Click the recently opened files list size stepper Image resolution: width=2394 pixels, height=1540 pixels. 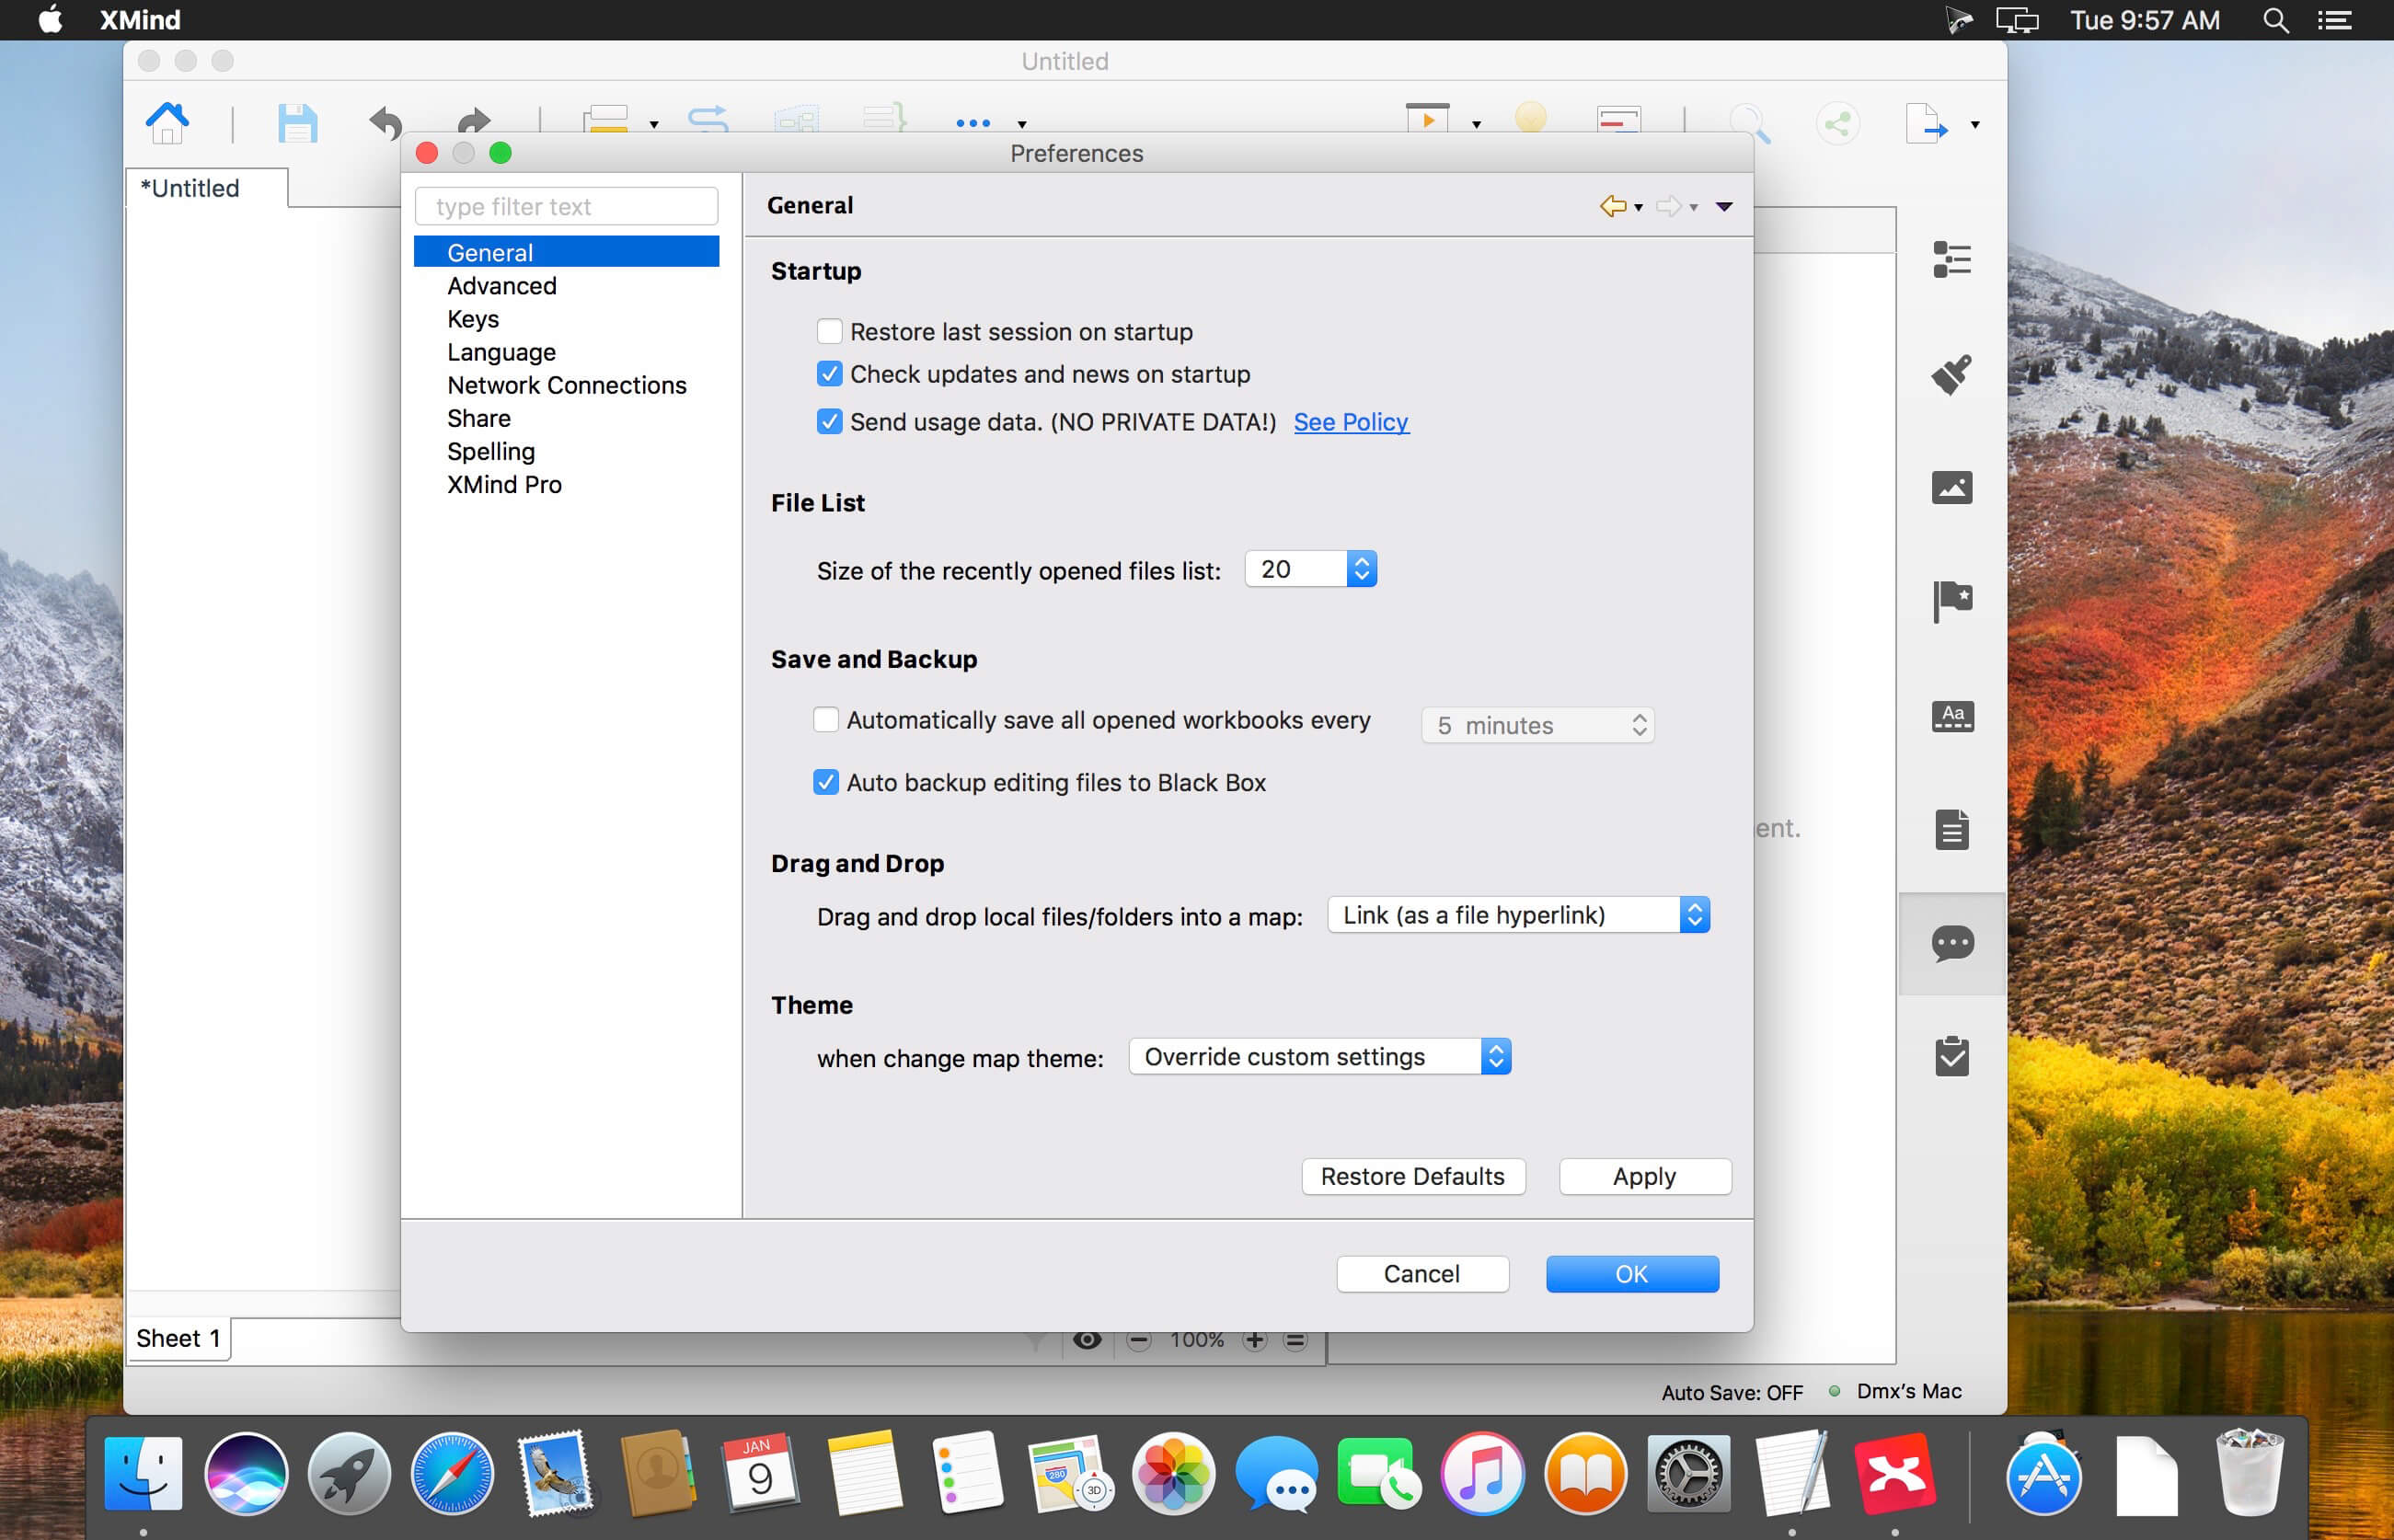coord(1361,569)
